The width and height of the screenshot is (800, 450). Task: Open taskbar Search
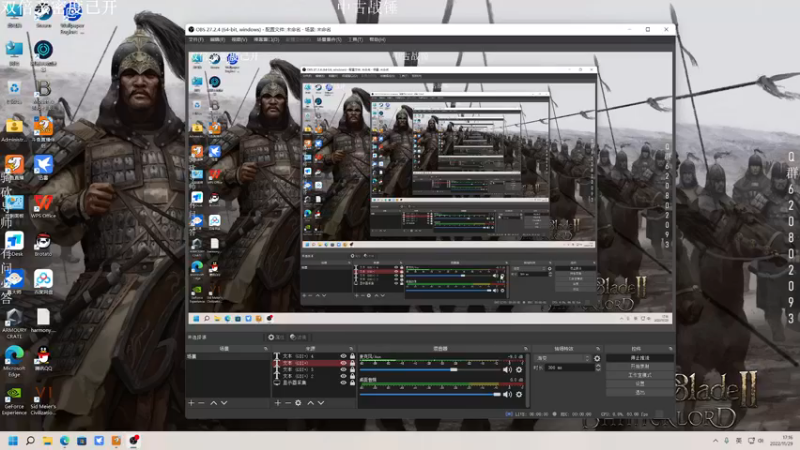30,440
